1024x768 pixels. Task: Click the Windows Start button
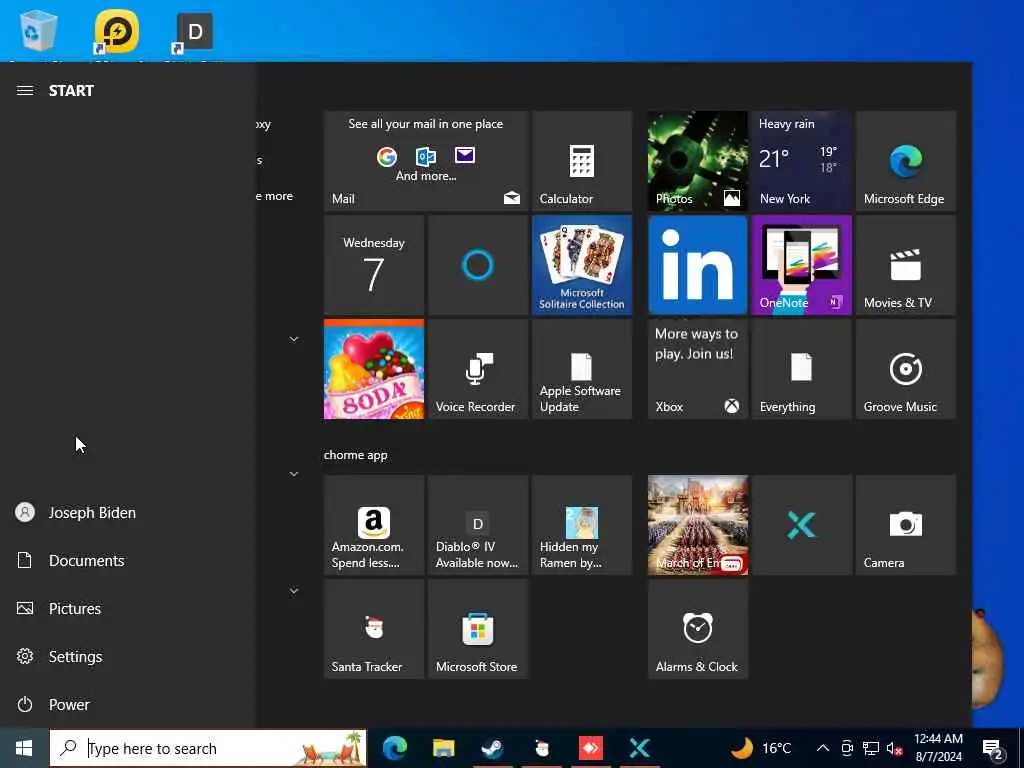tap(24, 748)
